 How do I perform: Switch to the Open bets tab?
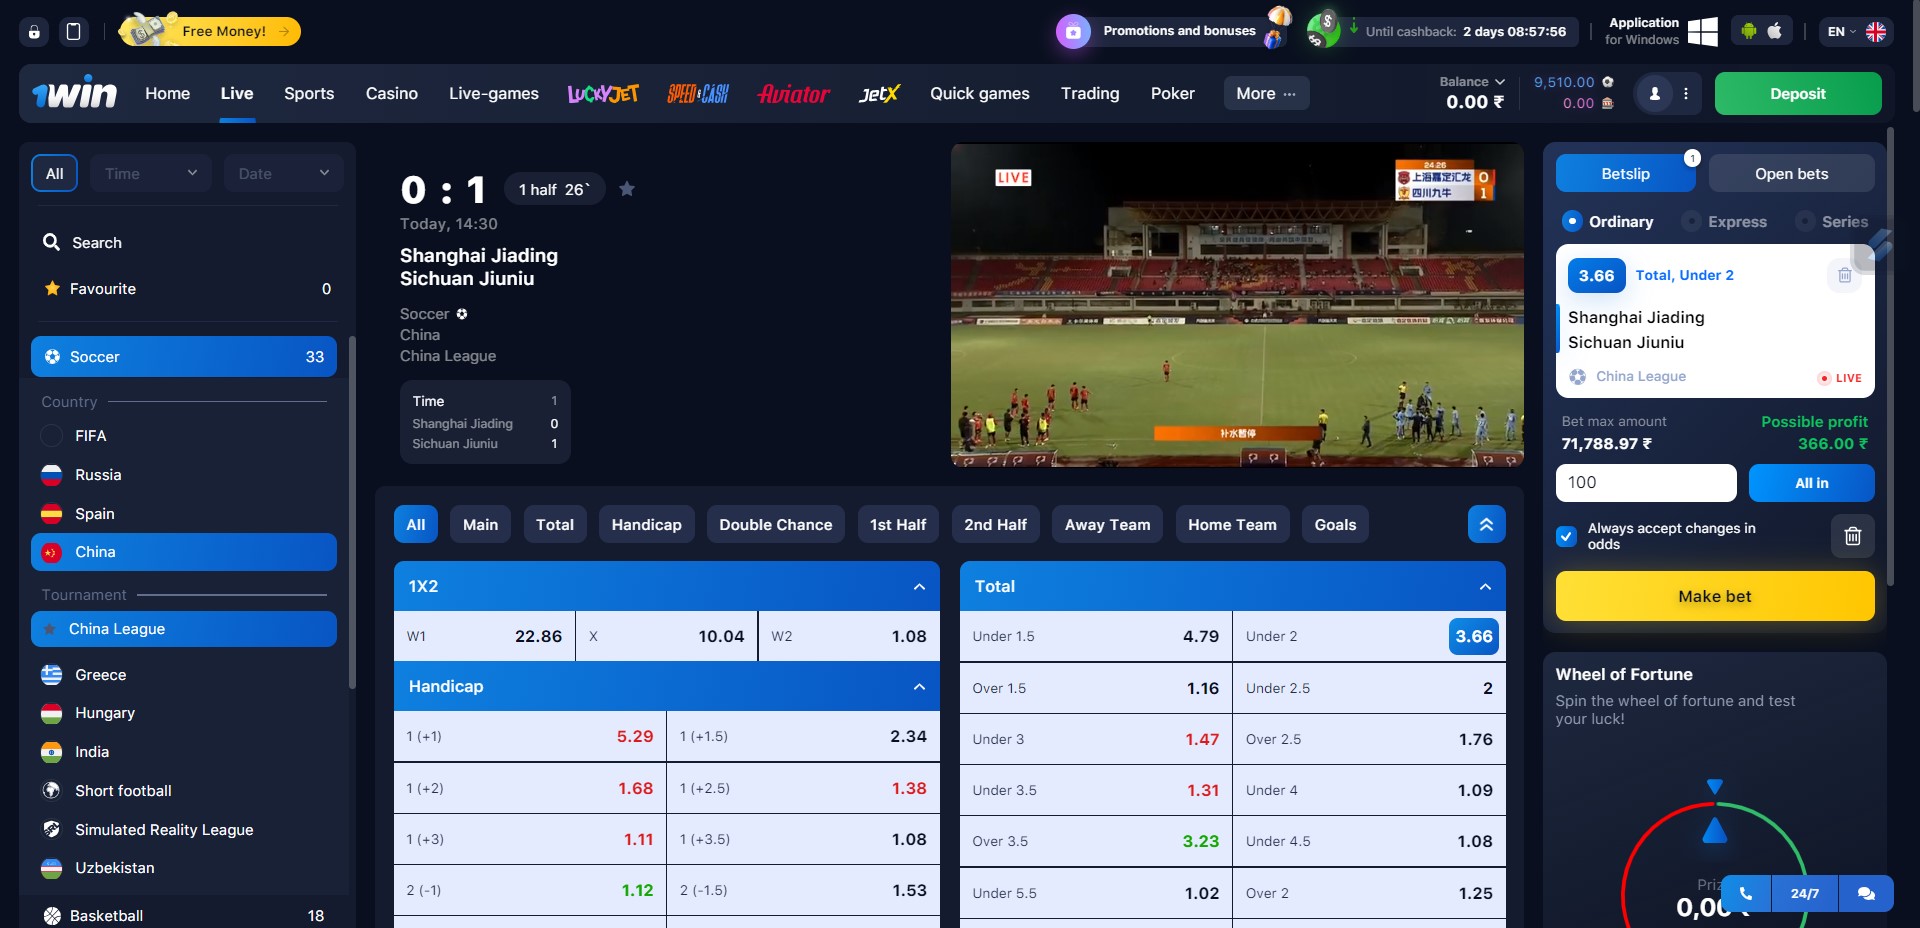click(x=1791, y=174)
